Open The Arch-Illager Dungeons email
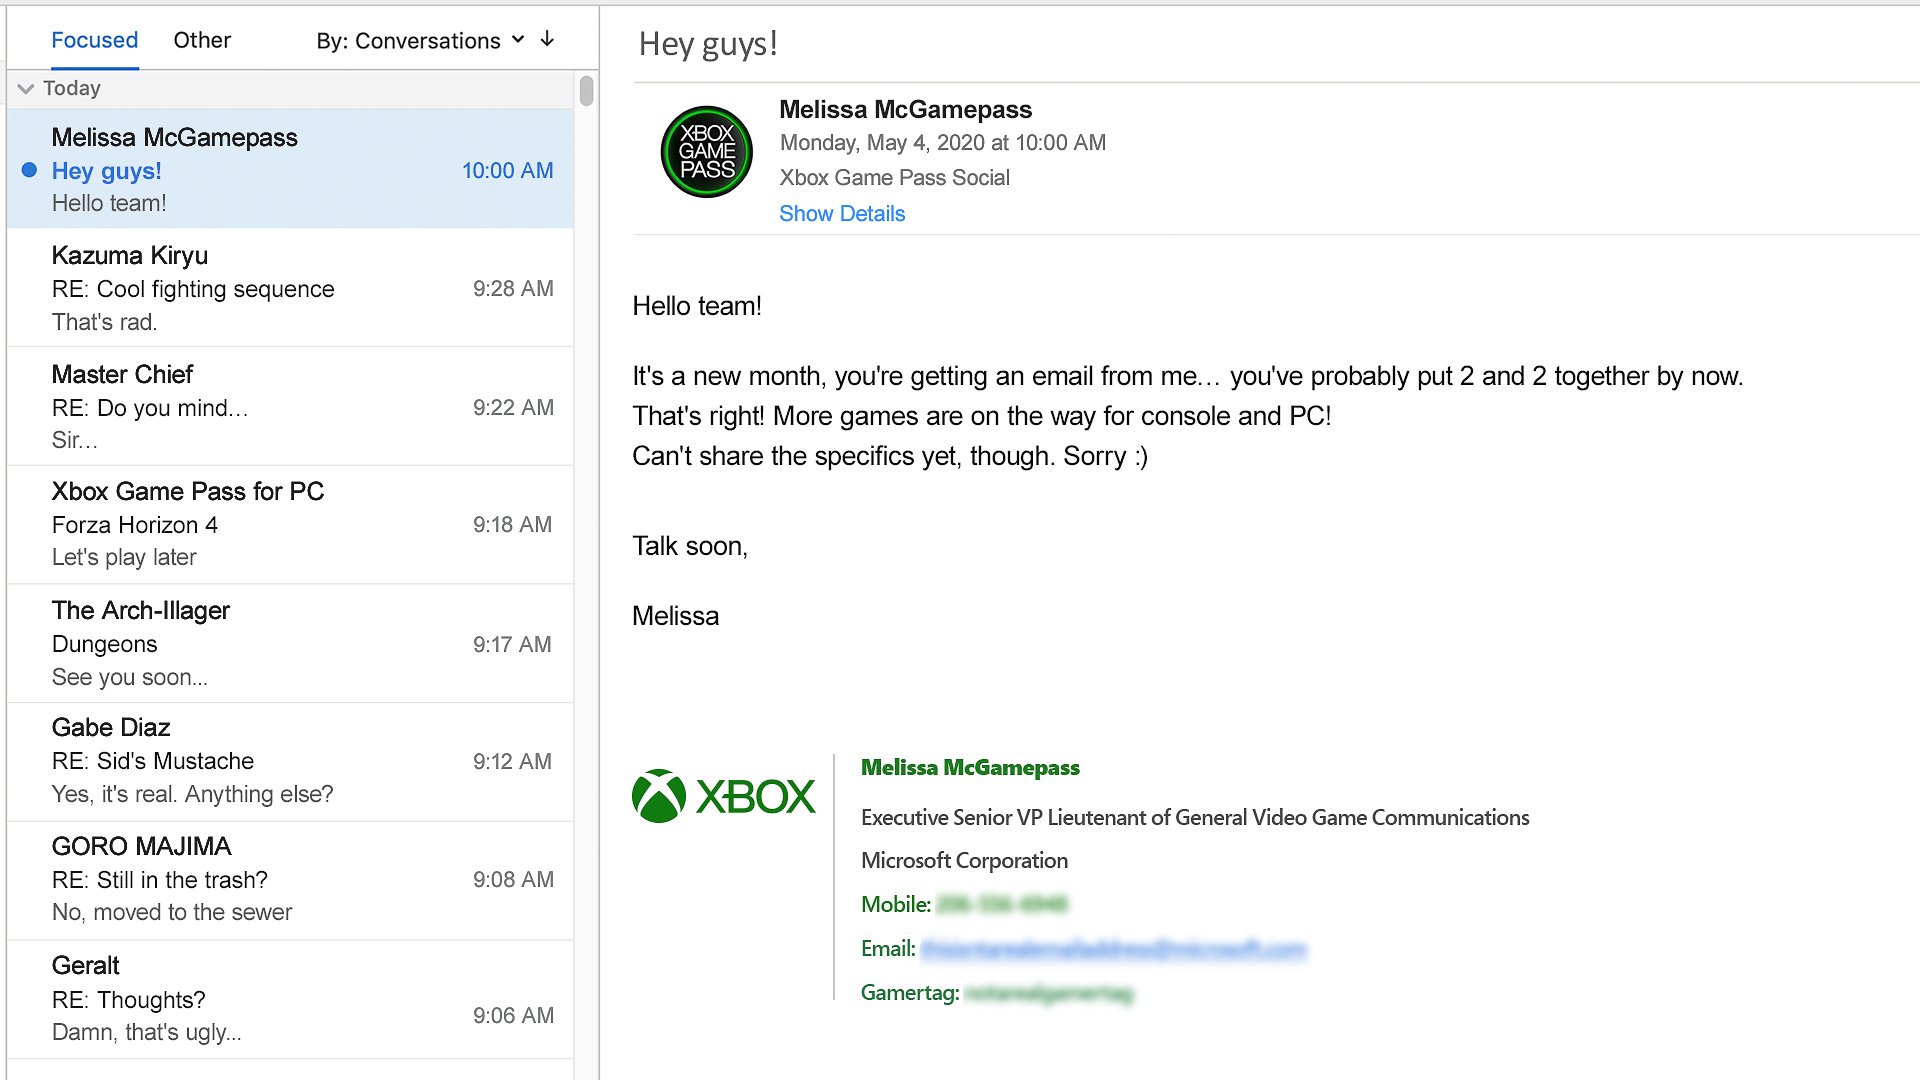 290,643
